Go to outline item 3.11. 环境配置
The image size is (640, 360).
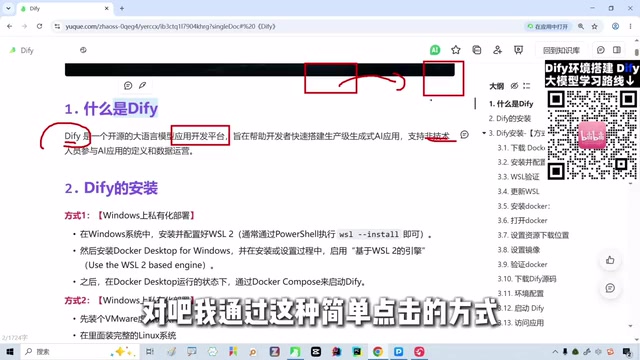520,293
